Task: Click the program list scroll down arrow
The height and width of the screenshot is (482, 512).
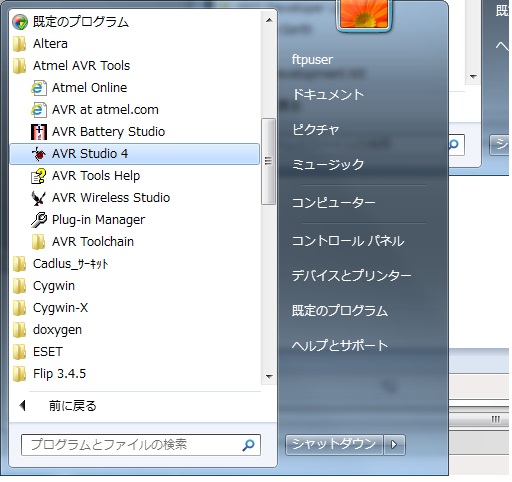Action: tap(269, 377)
